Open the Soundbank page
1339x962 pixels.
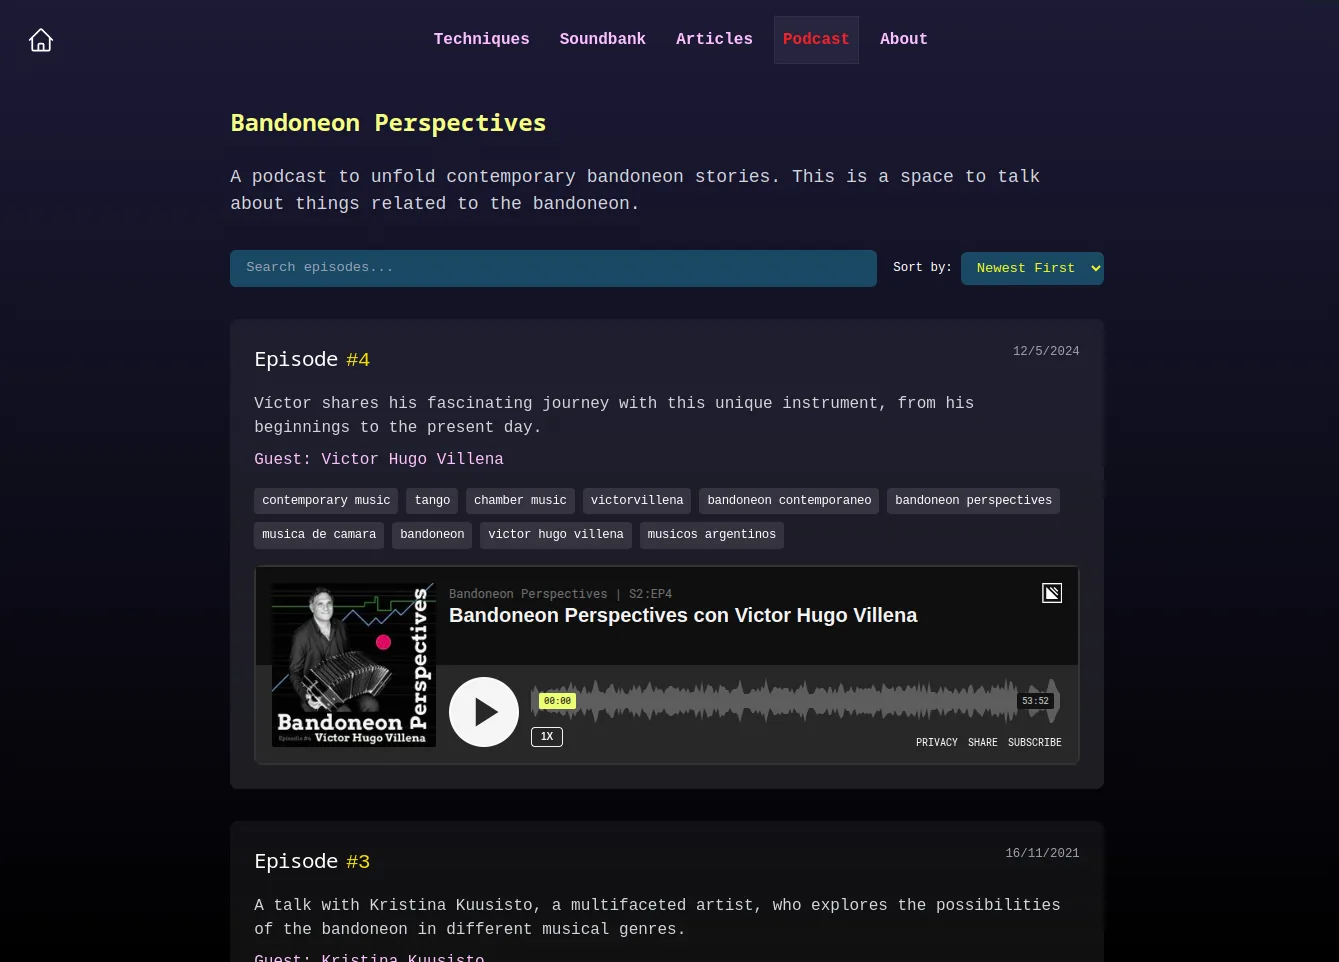[x=602, y=40]
